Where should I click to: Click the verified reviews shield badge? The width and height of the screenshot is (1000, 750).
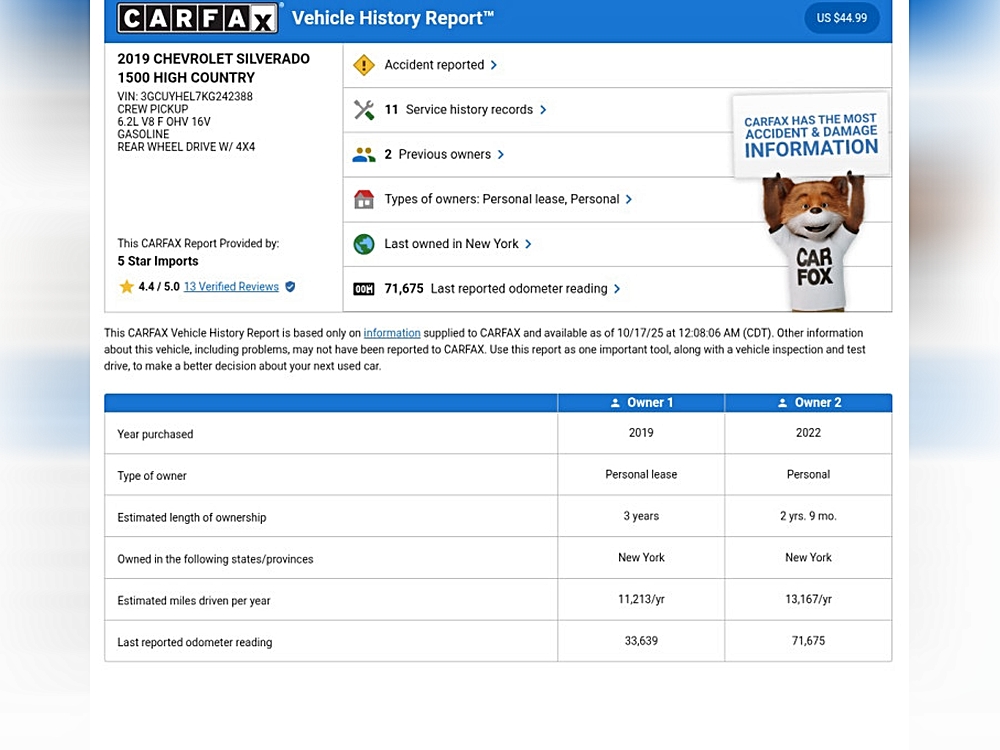pyautogui.click(x=290, y=287)
